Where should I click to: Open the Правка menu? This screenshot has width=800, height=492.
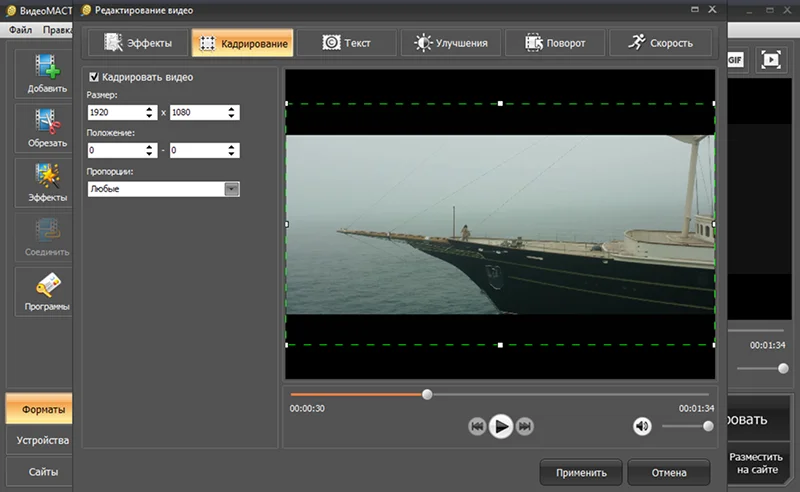pos(57,30)
